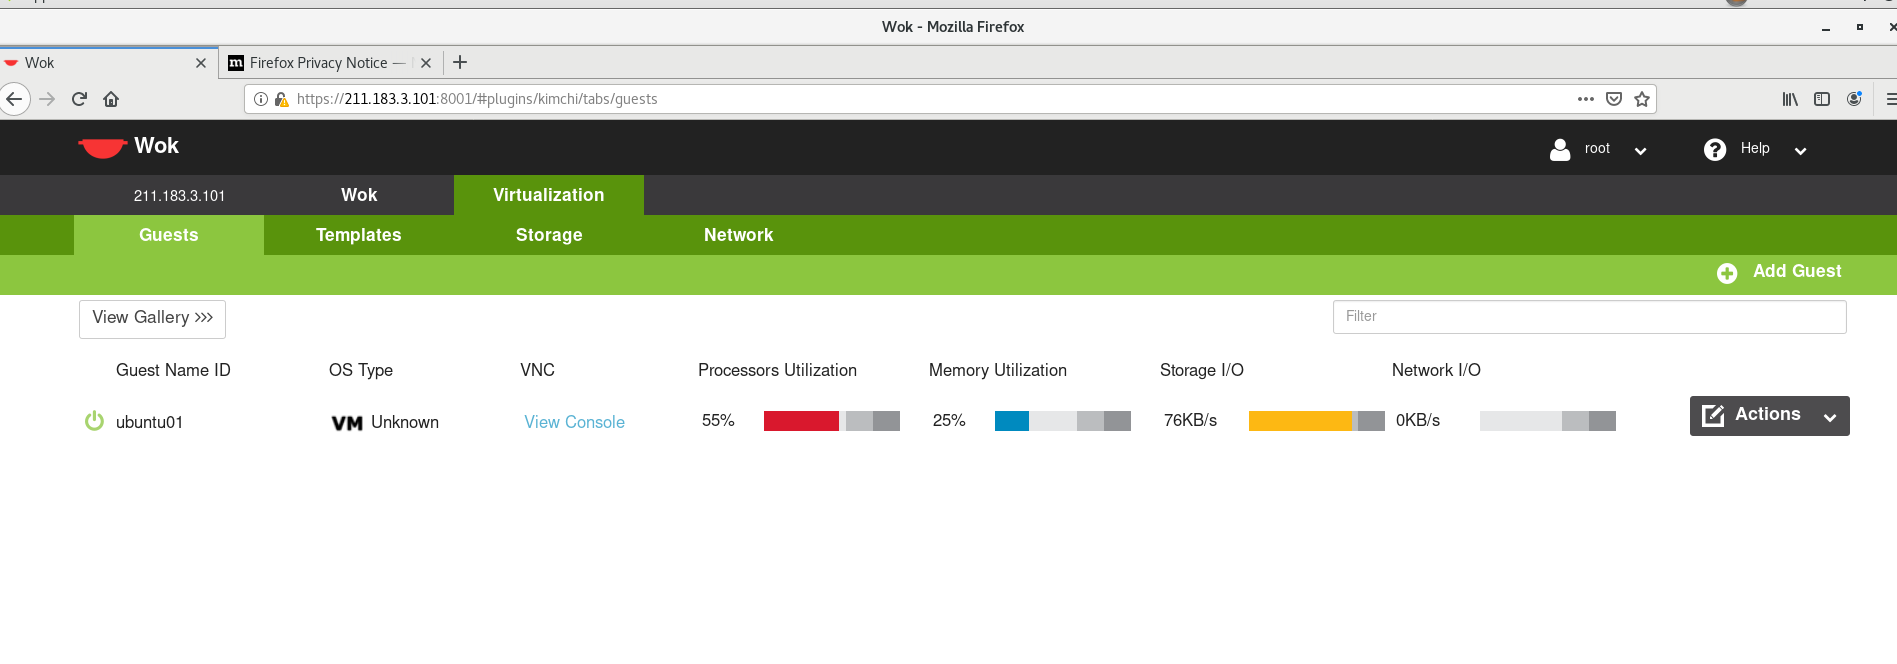Viewport: 1897px width, 664px height.
Task: Click the Firefox home icon
Action: click(111, 99)
